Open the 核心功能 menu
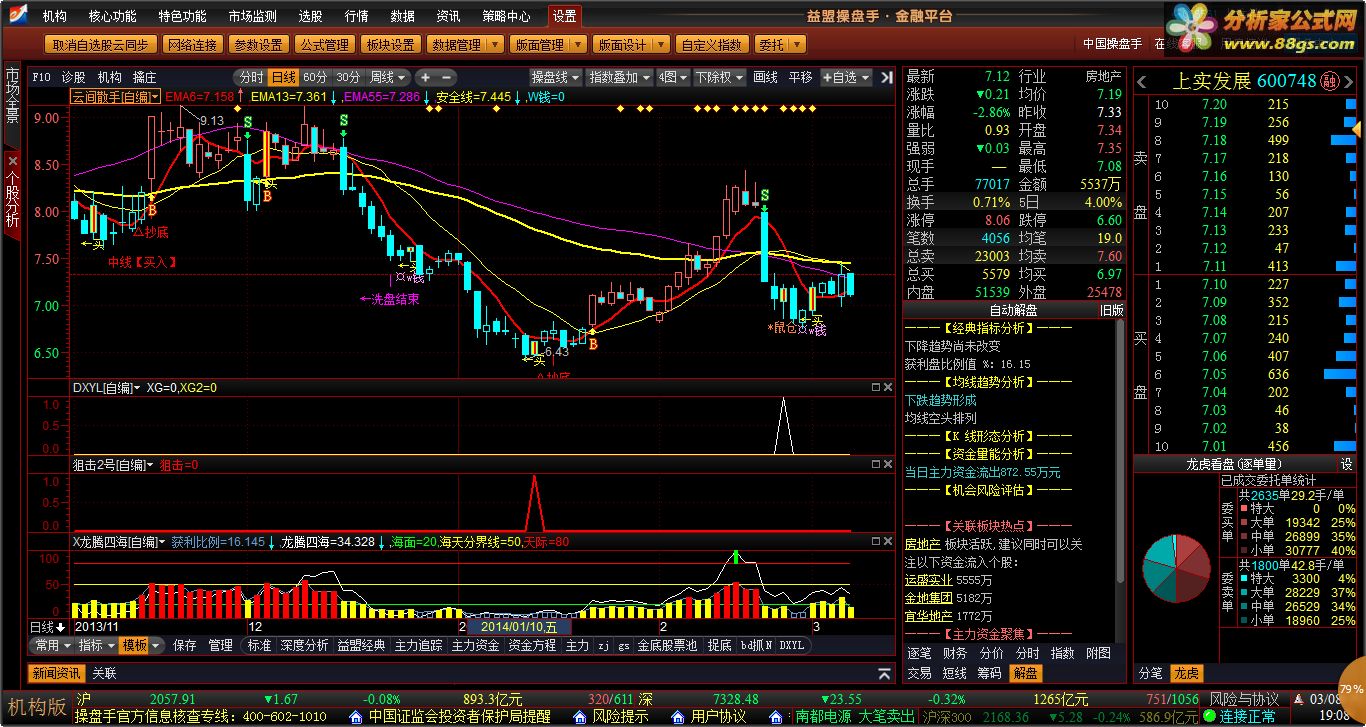1366x727 pixels. (x=112, y=16)
